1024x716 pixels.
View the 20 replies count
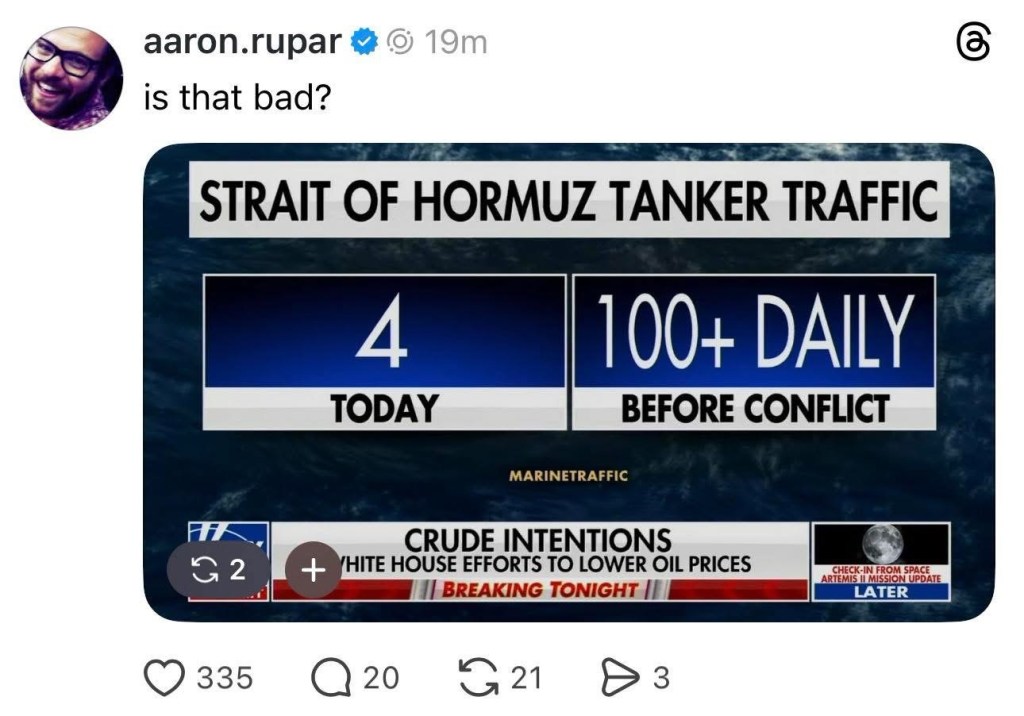380,679
